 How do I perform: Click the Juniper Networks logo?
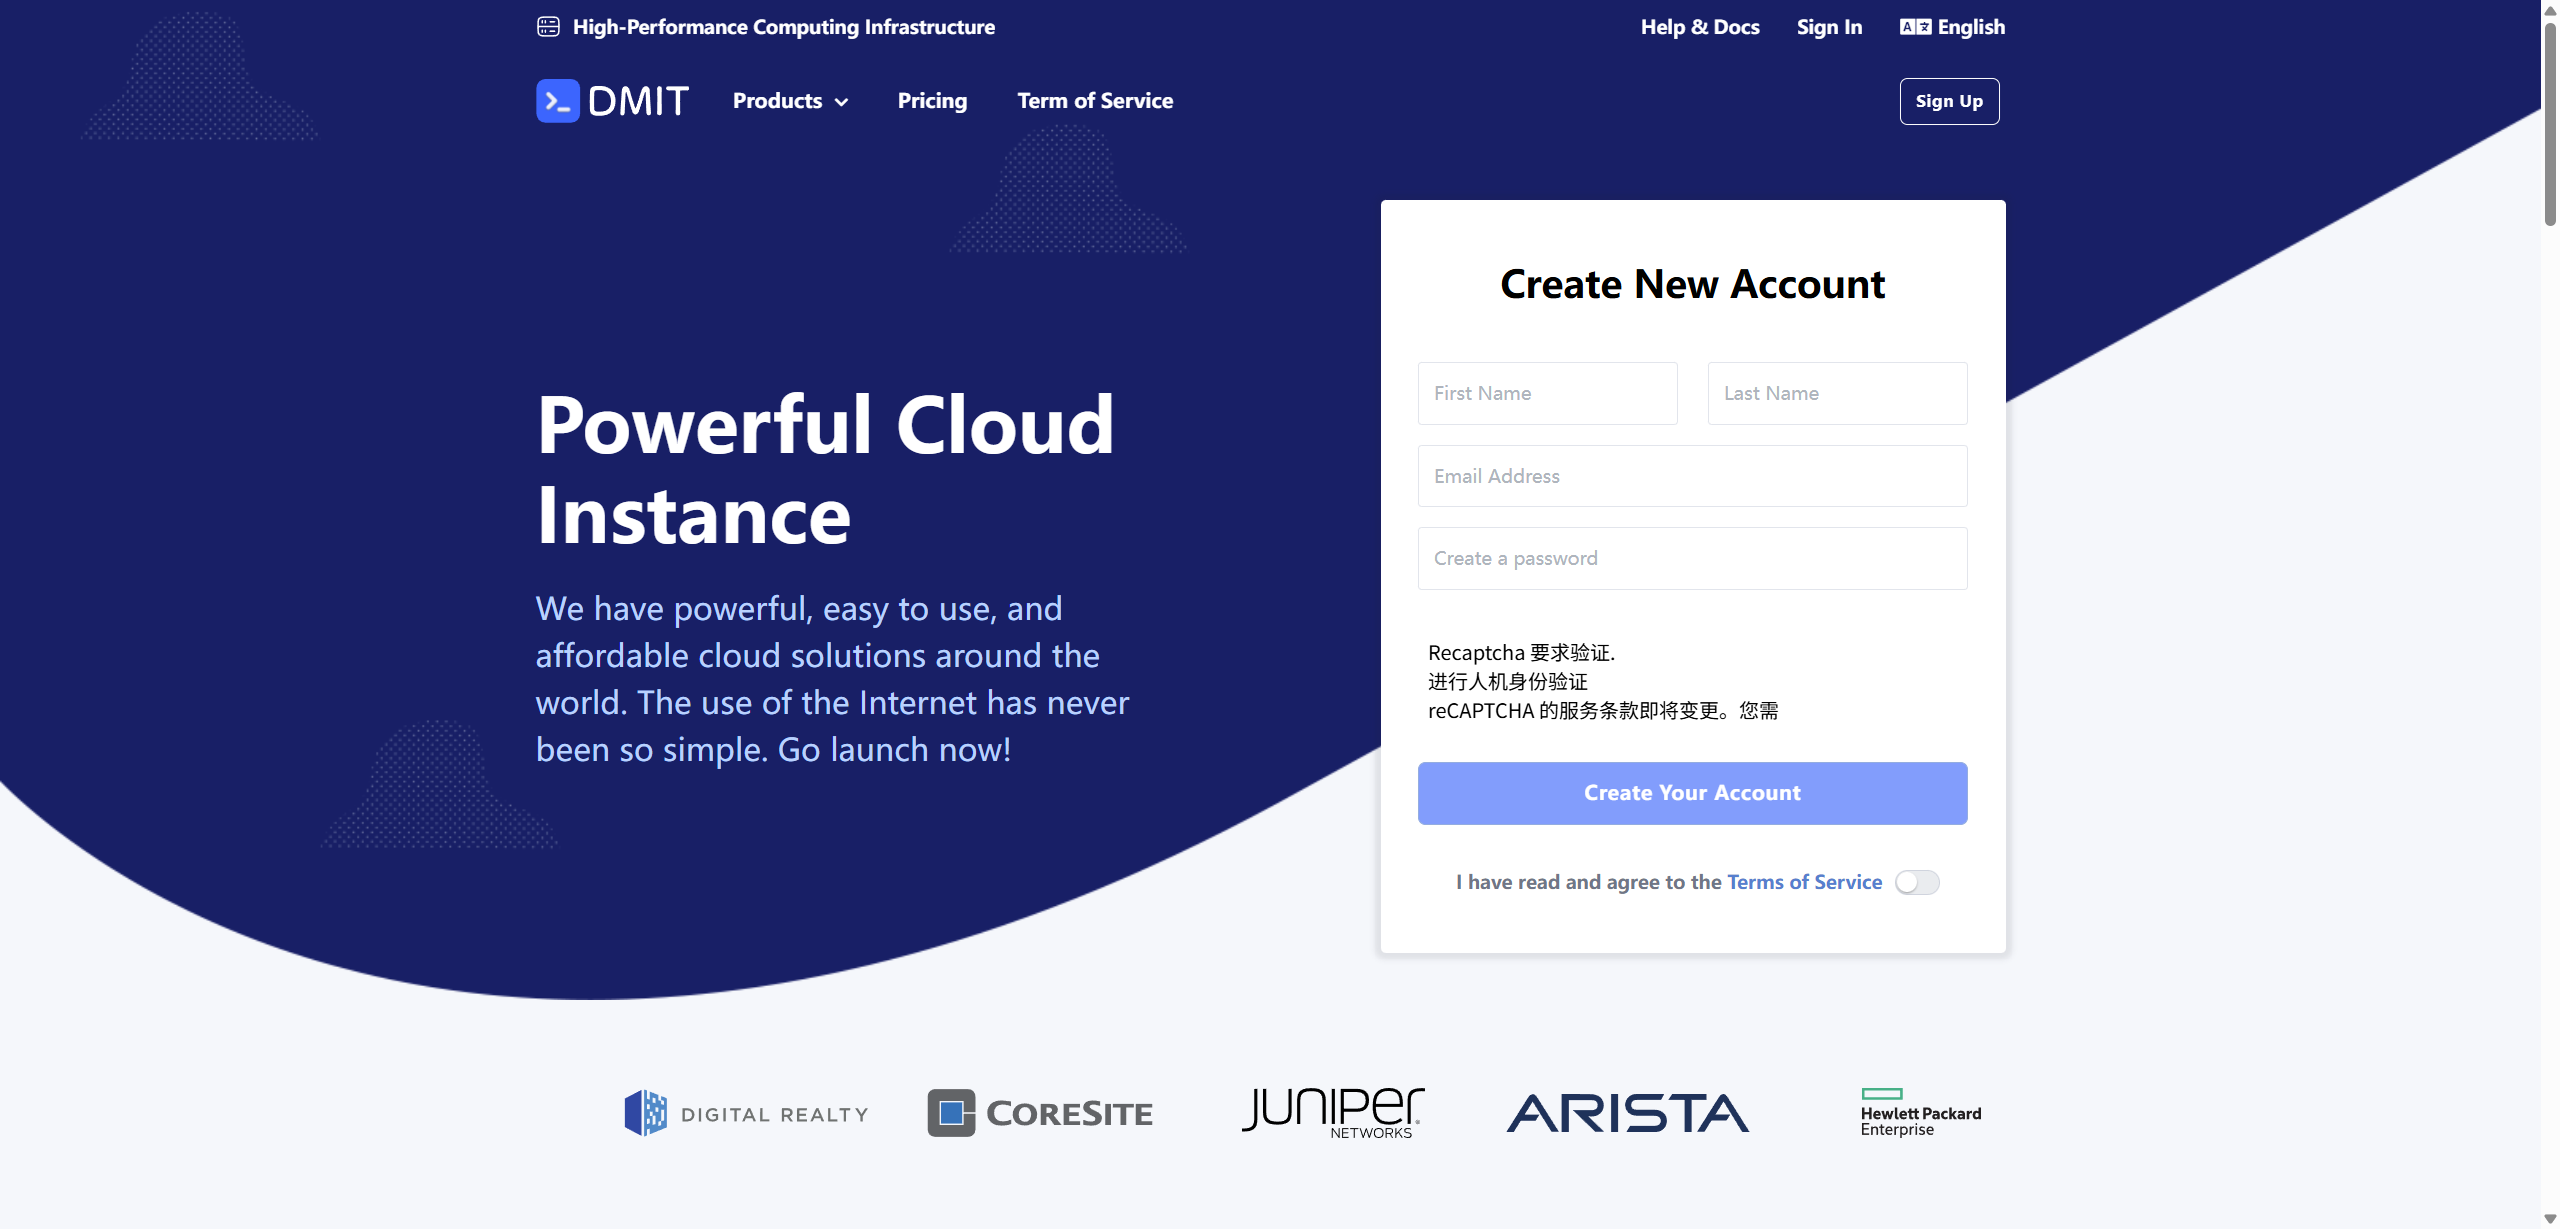pyautogui.click(x=1333, y=1113)
